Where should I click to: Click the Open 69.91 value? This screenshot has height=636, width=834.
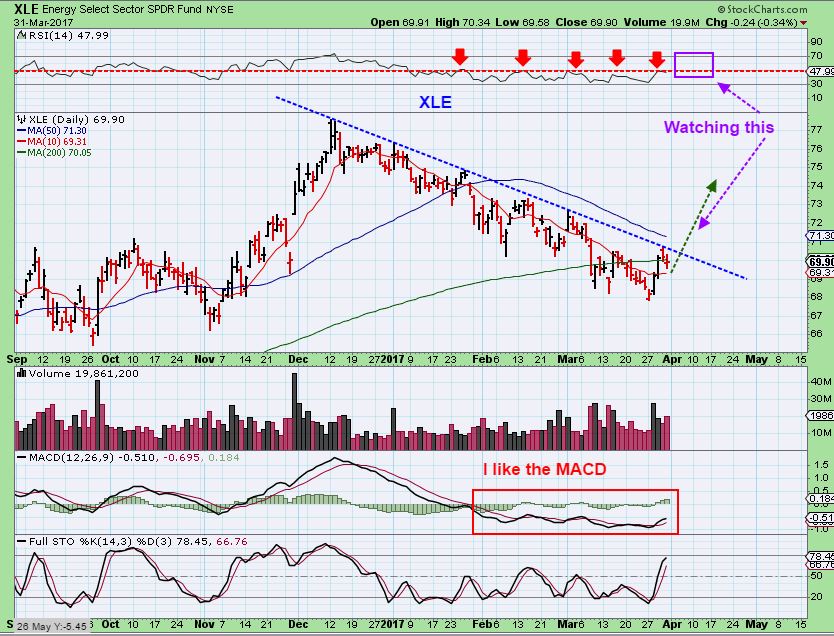401,22
